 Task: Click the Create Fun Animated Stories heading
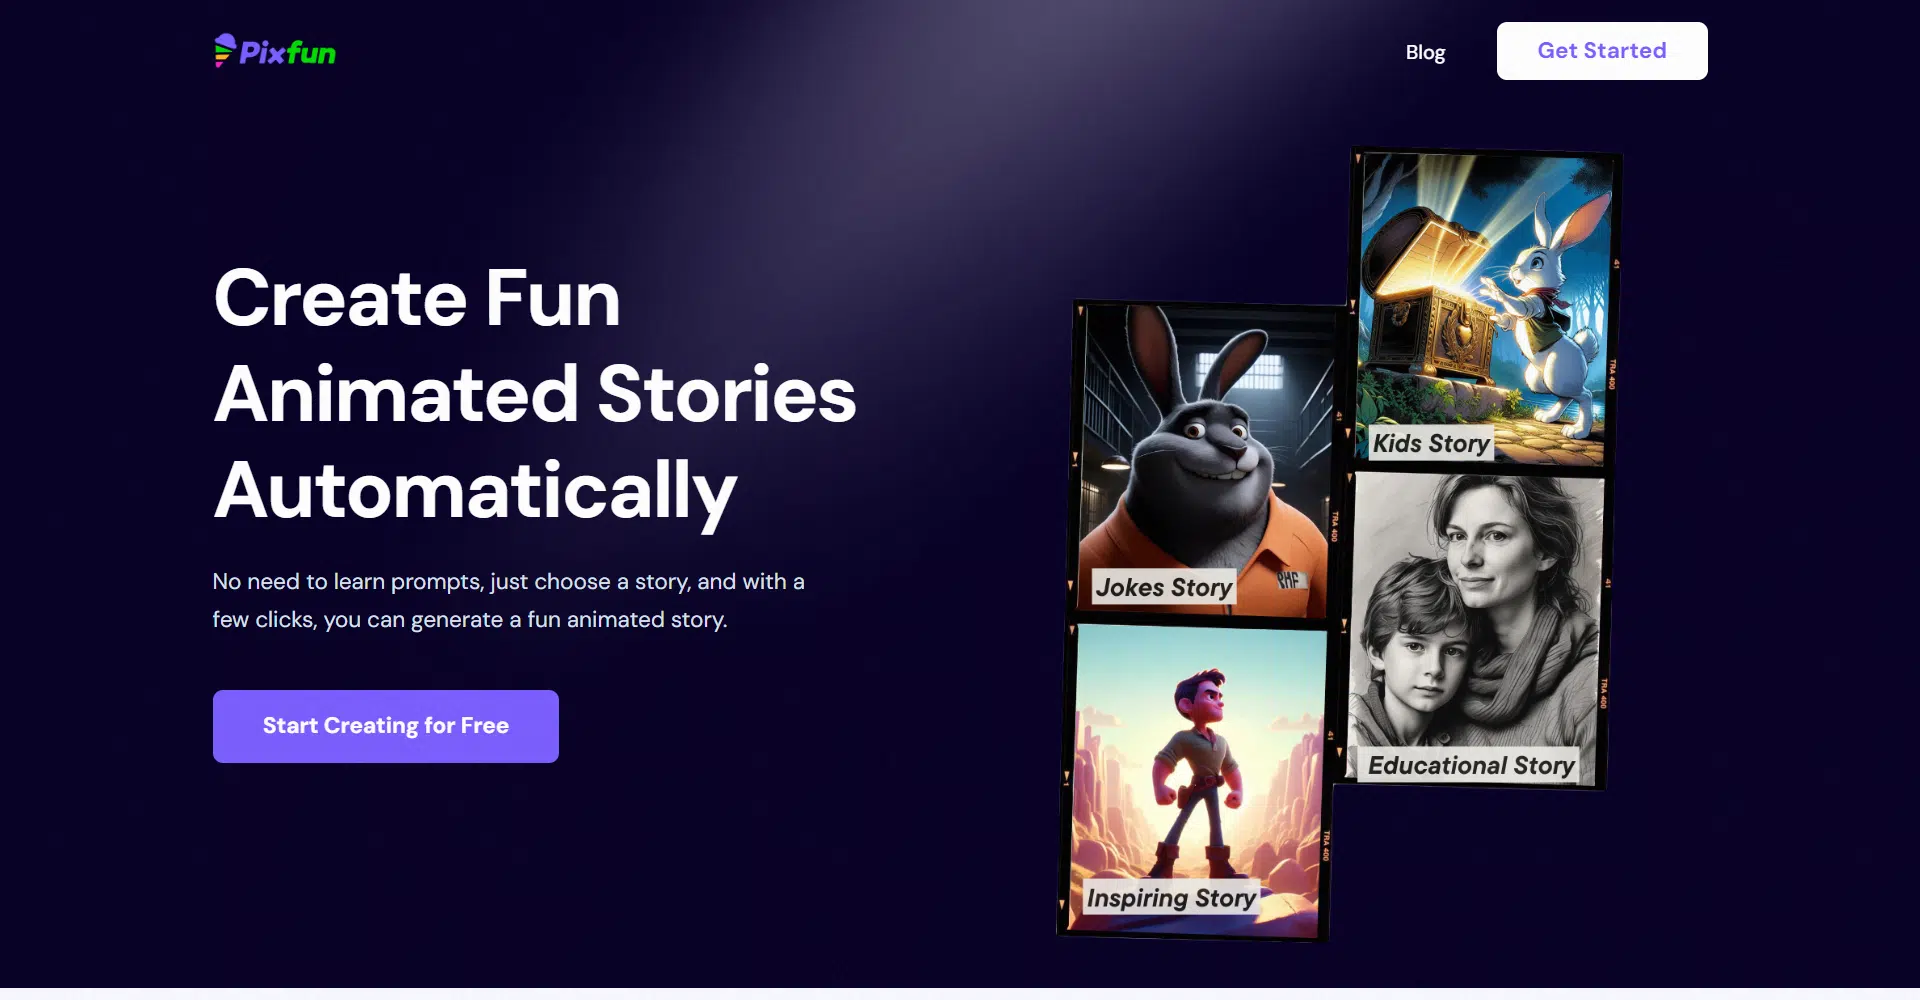coord(535,394)
